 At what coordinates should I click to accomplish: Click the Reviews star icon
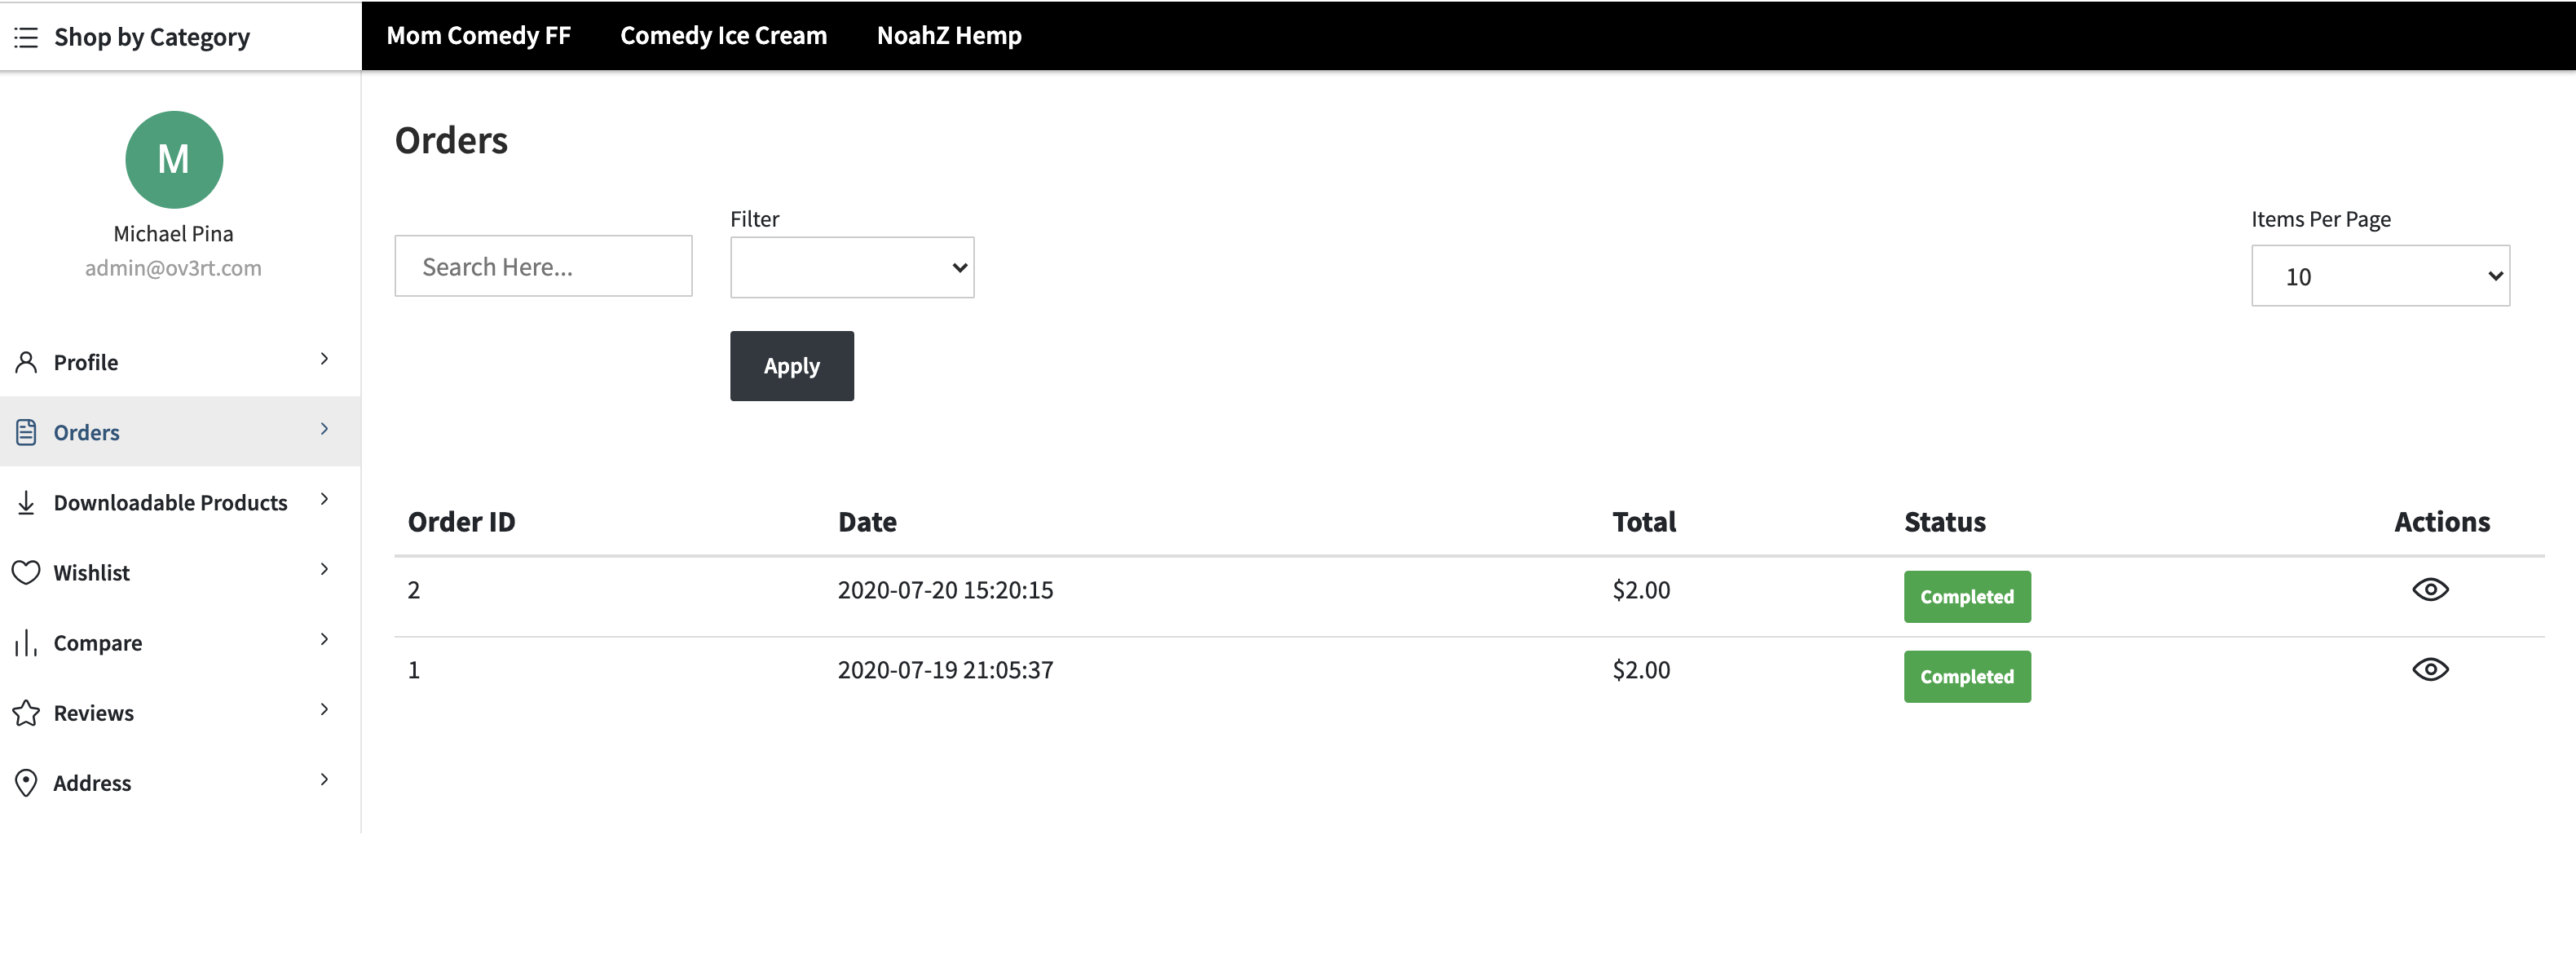pos(26,712)
